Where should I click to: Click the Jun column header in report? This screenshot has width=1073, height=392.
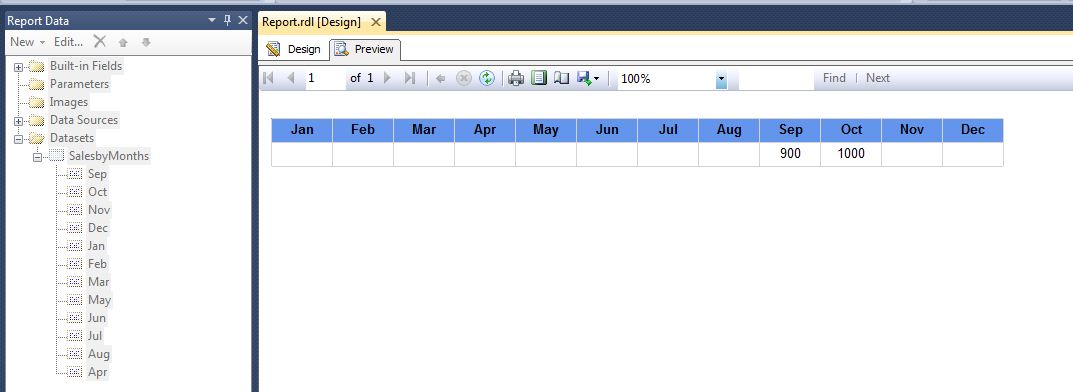(x=607, y=130)
